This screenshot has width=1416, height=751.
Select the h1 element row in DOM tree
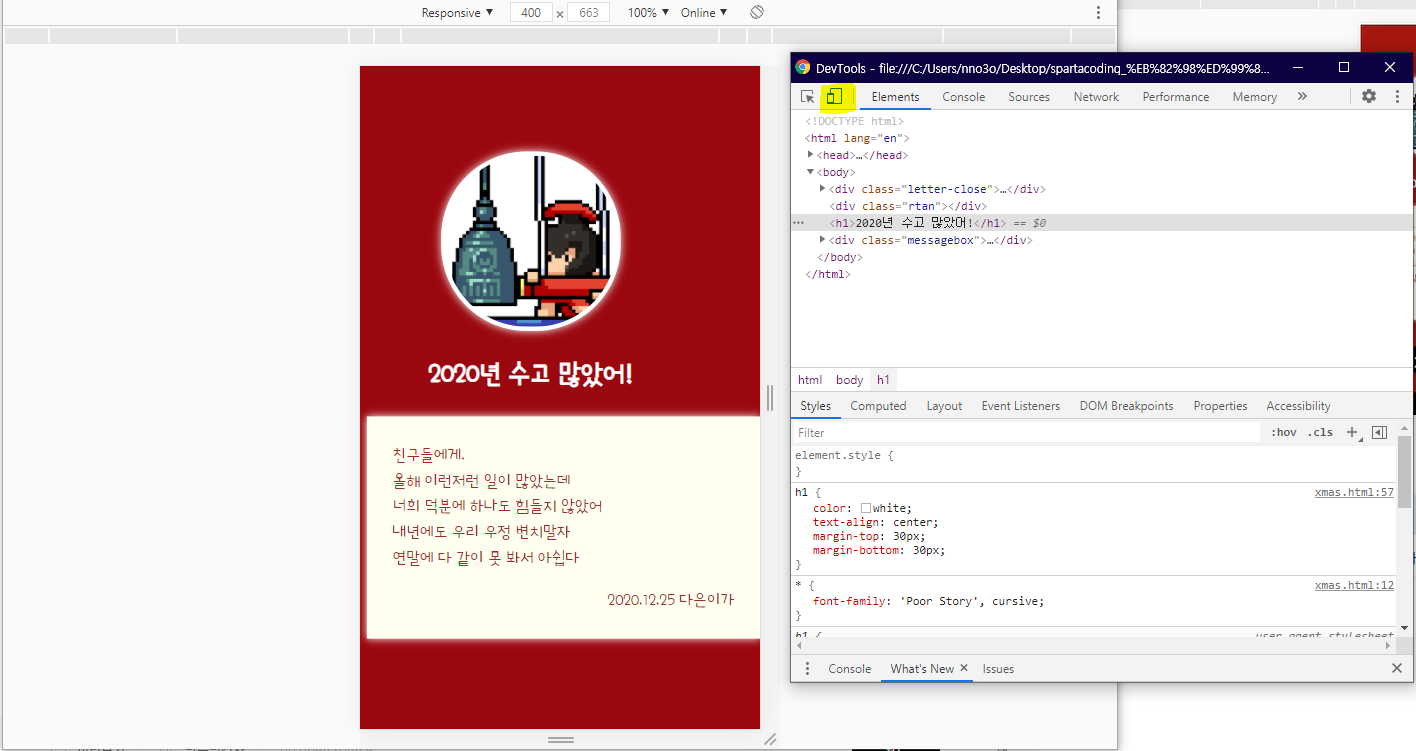click(x=1102, y=223)
